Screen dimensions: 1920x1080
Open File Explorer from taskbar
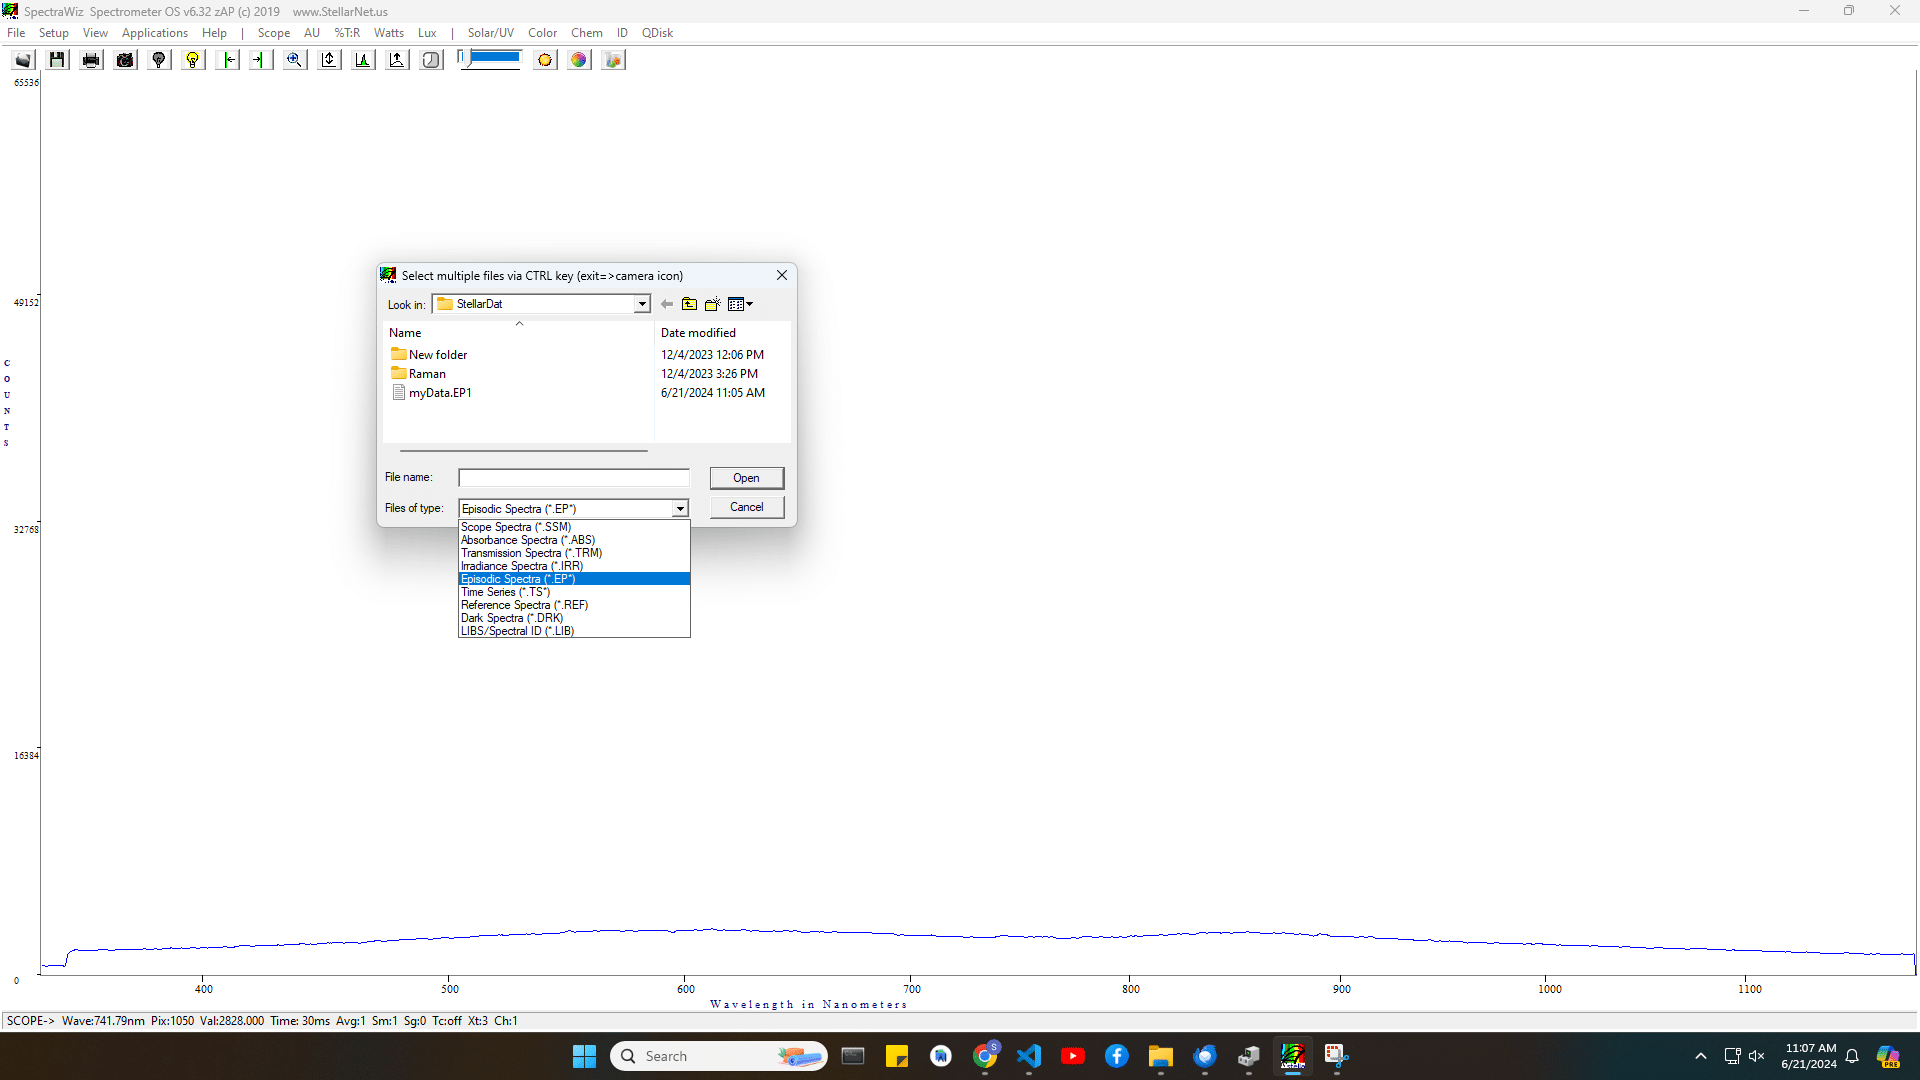point(1161,1056)
